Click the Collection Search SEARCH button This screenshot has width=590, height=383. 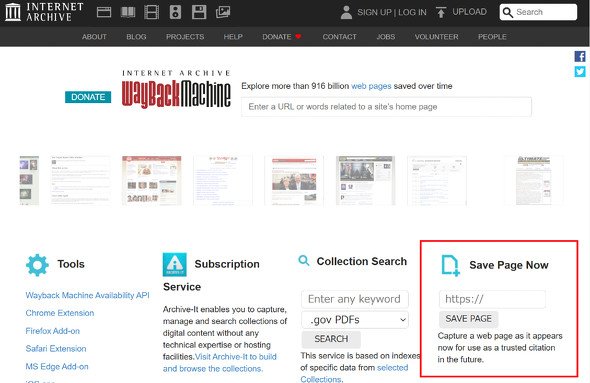point(331,339)
